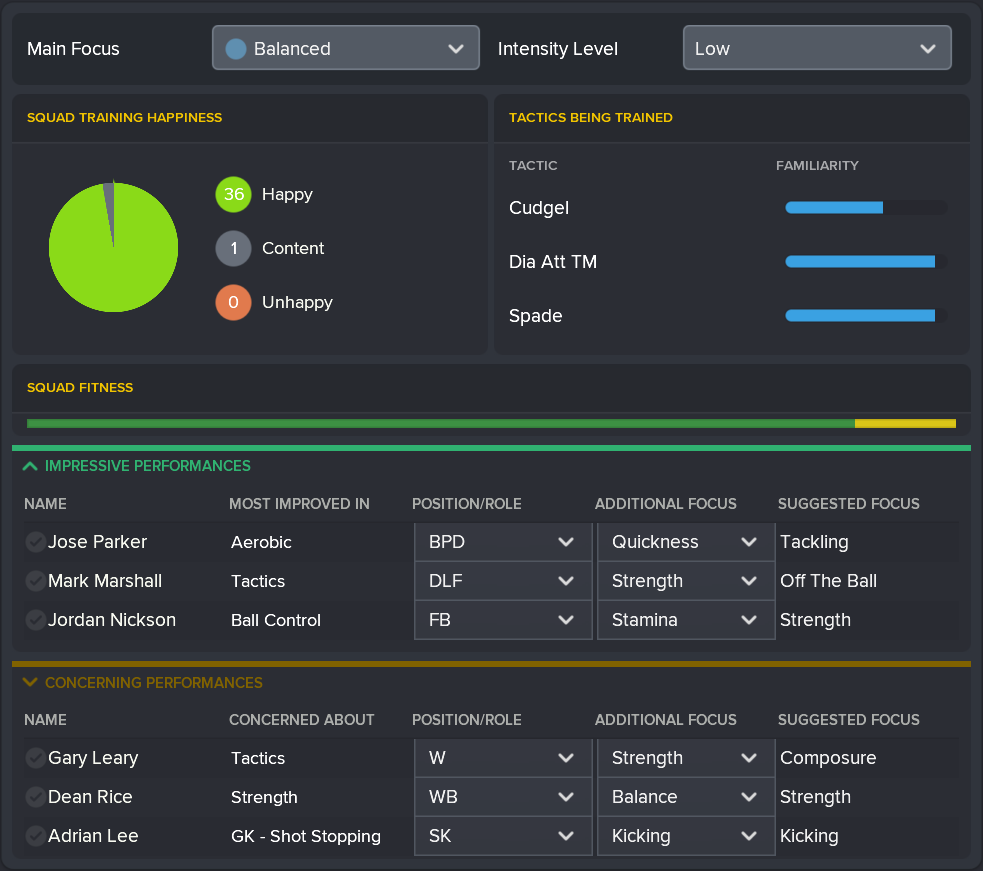983x871 pixels.
Task: Tick the check icon beside Jose Parker
Action: click(35, 542)
